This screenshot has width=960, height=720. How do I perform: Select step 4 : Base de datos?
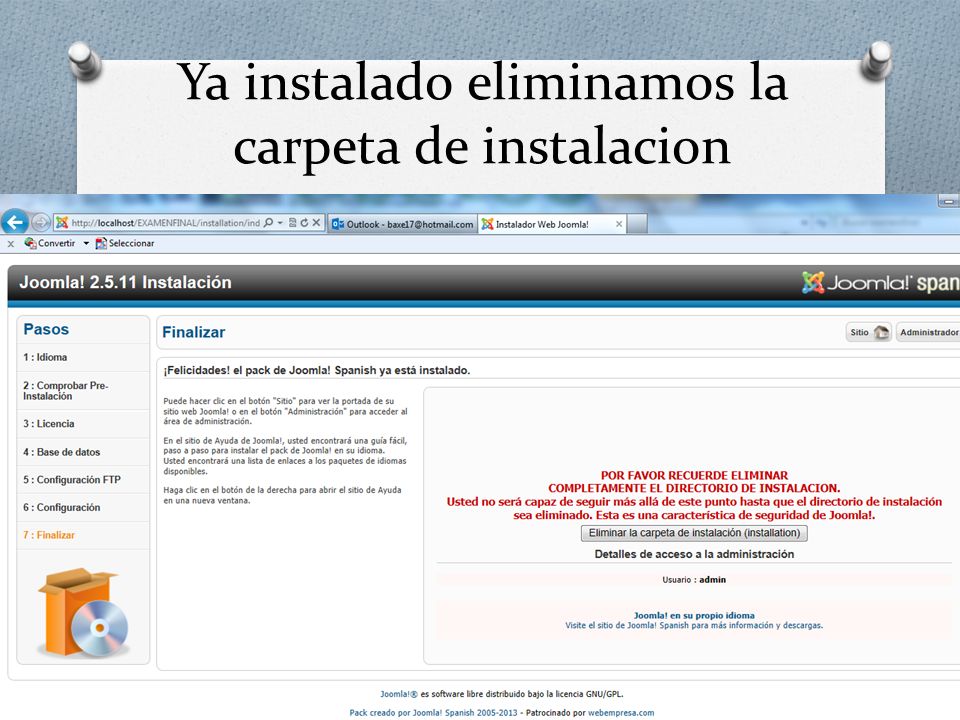pyautogui.click(x=83, y=452)
